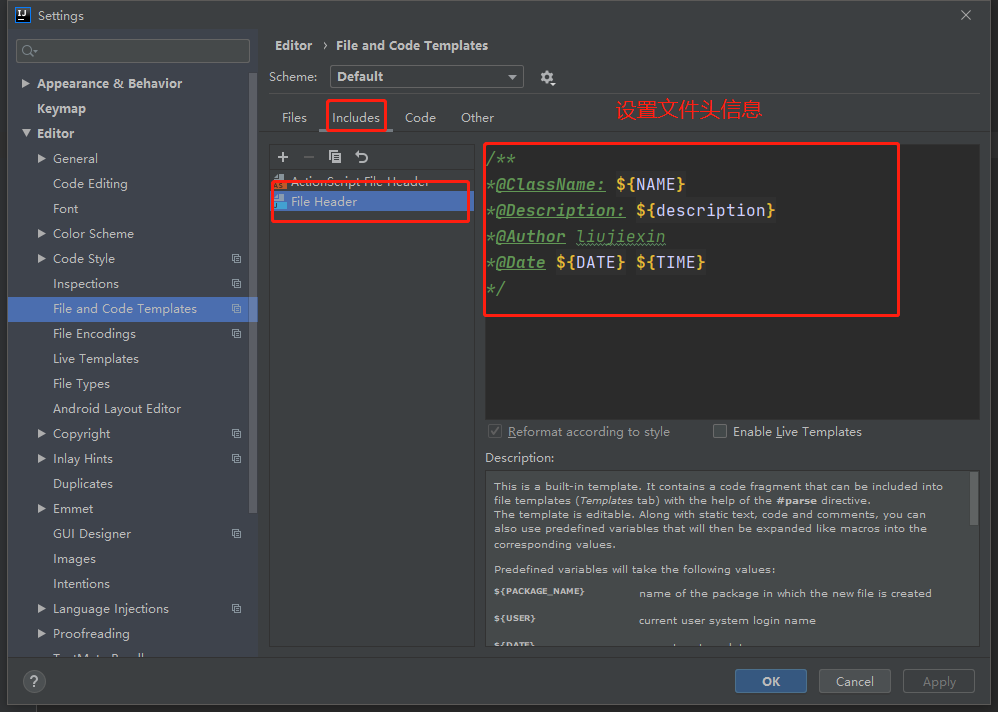
Task: Click the Editor breadcrumb link
Action: tap(293, 46)
